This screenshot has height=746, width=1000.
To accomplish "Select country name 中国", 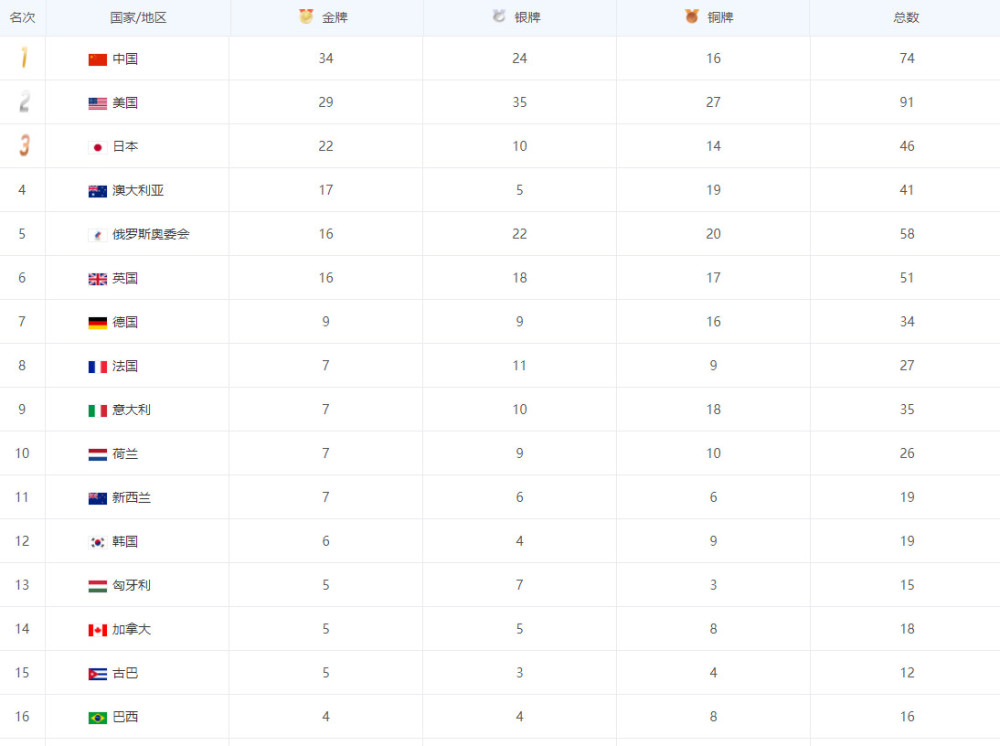I will pyautogui.click(x=125, y=59).
